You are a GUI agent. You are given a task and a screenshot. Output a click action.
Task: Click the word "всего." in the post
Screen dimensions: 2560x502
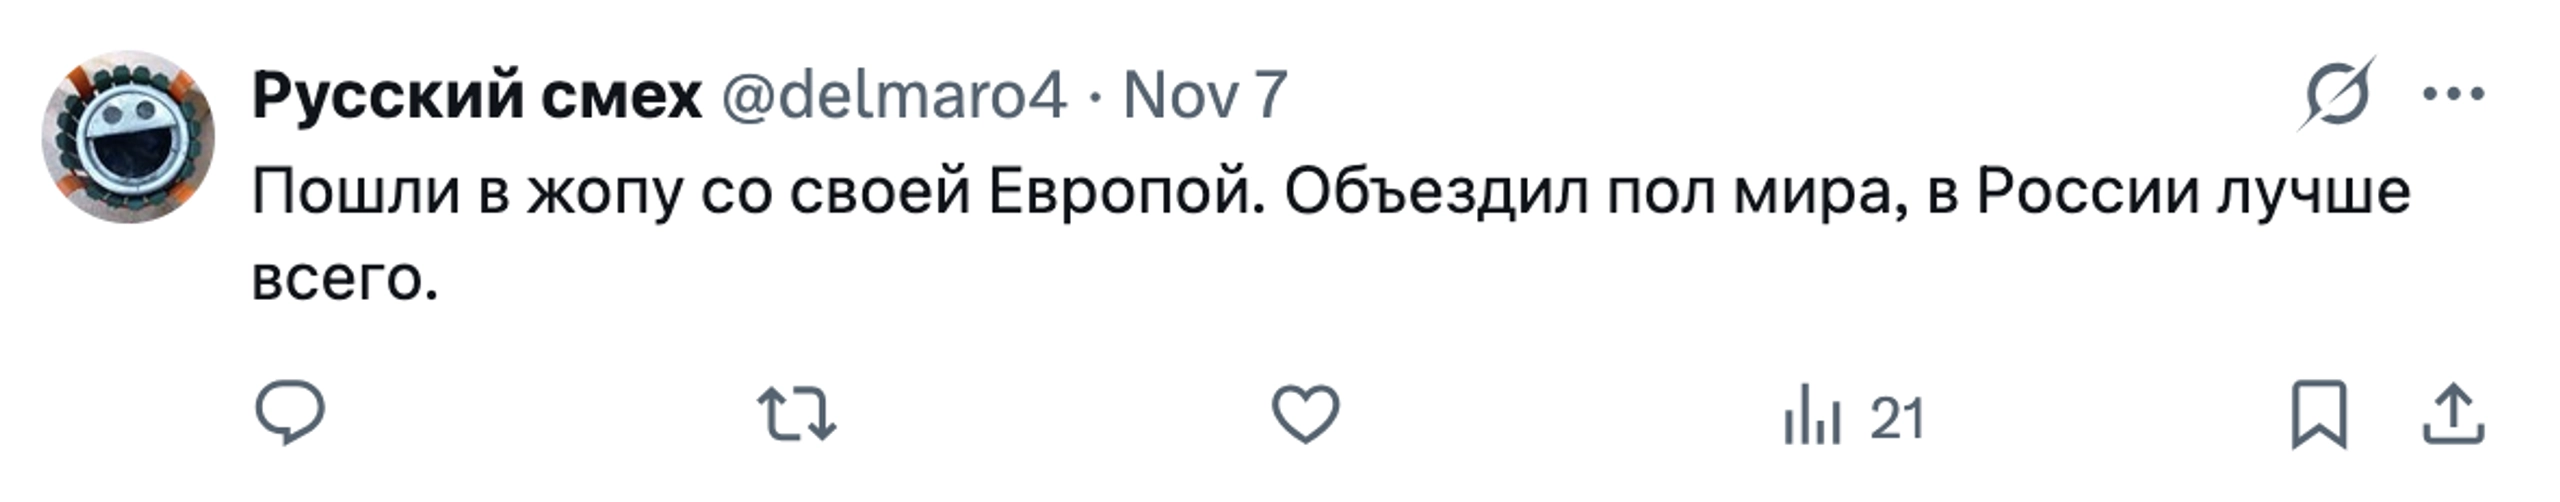[x=345, y=277]
